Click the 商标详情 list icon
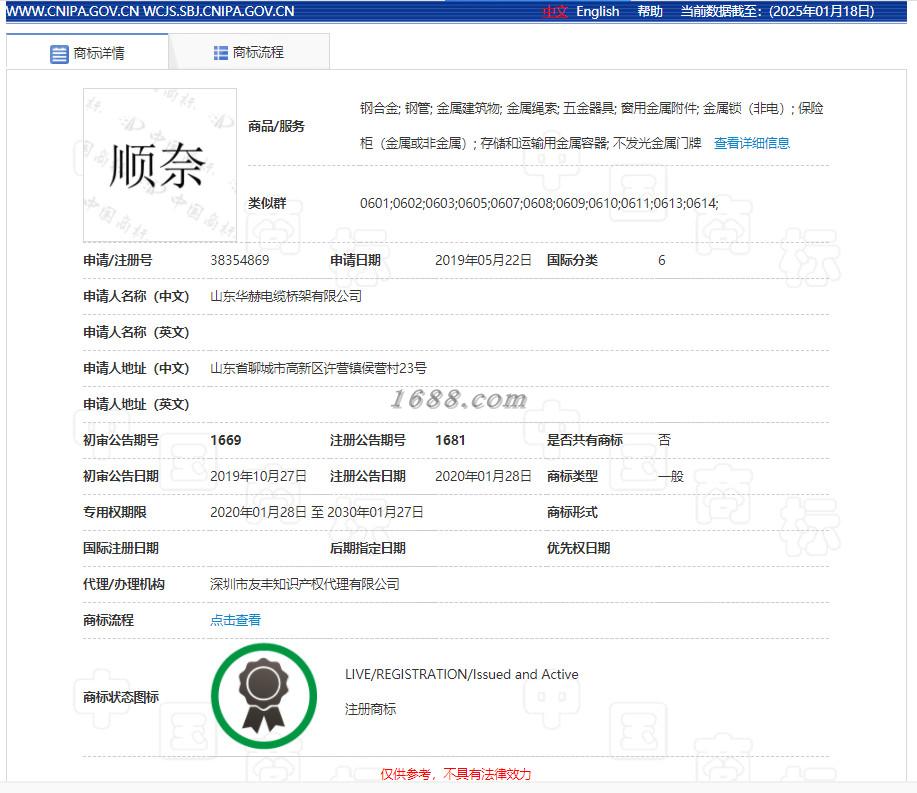Viewport: 917px width, 793px height. [x=59, y=54]
